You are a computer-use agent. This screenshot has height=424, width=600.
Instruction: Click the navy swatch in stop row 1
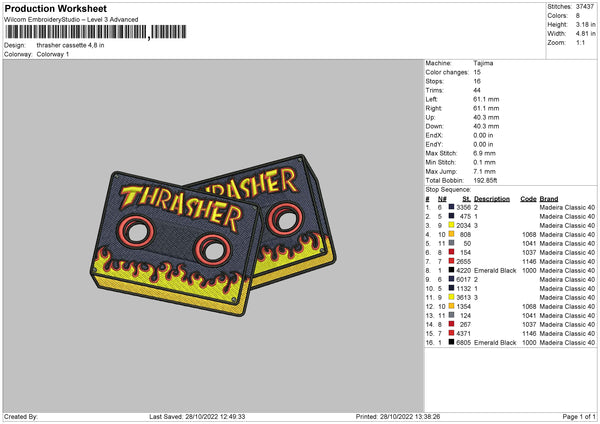[452, 207]
